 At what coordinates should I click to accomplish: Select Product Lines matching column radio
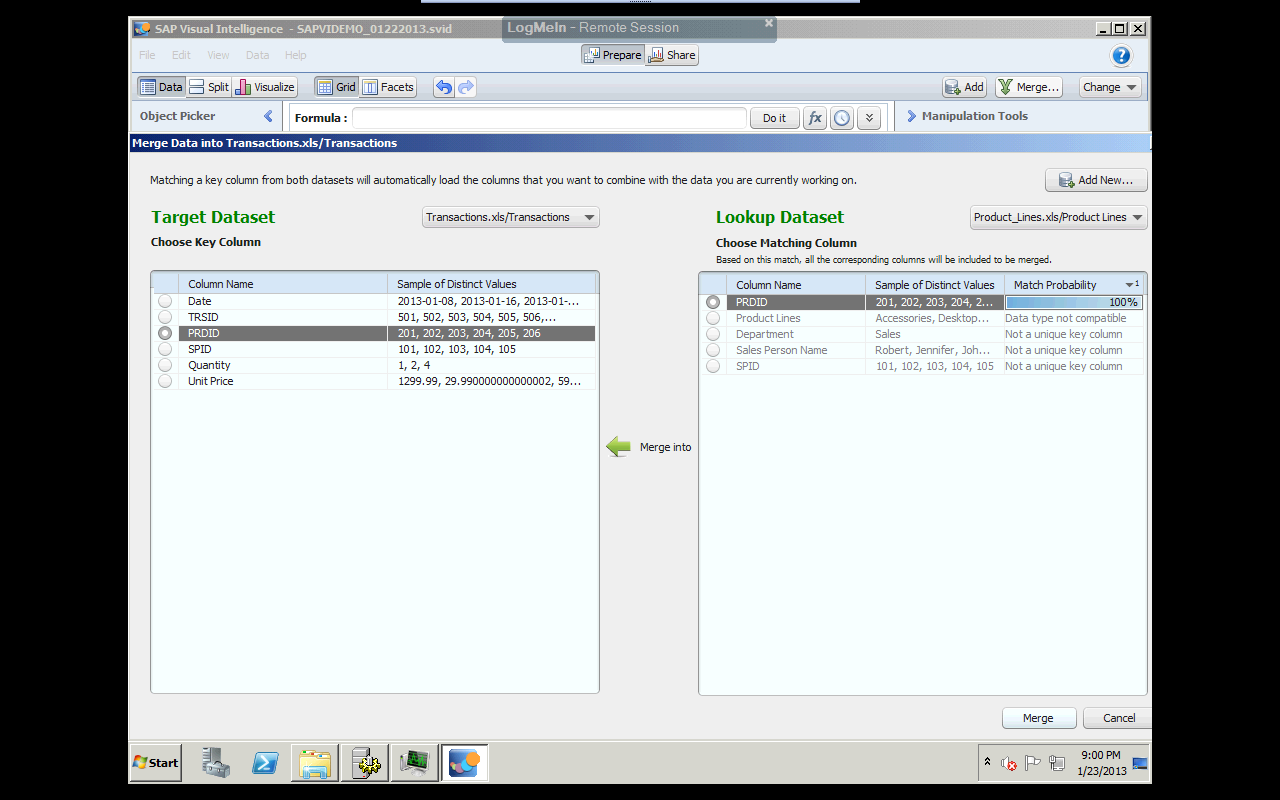pos(713,318)
